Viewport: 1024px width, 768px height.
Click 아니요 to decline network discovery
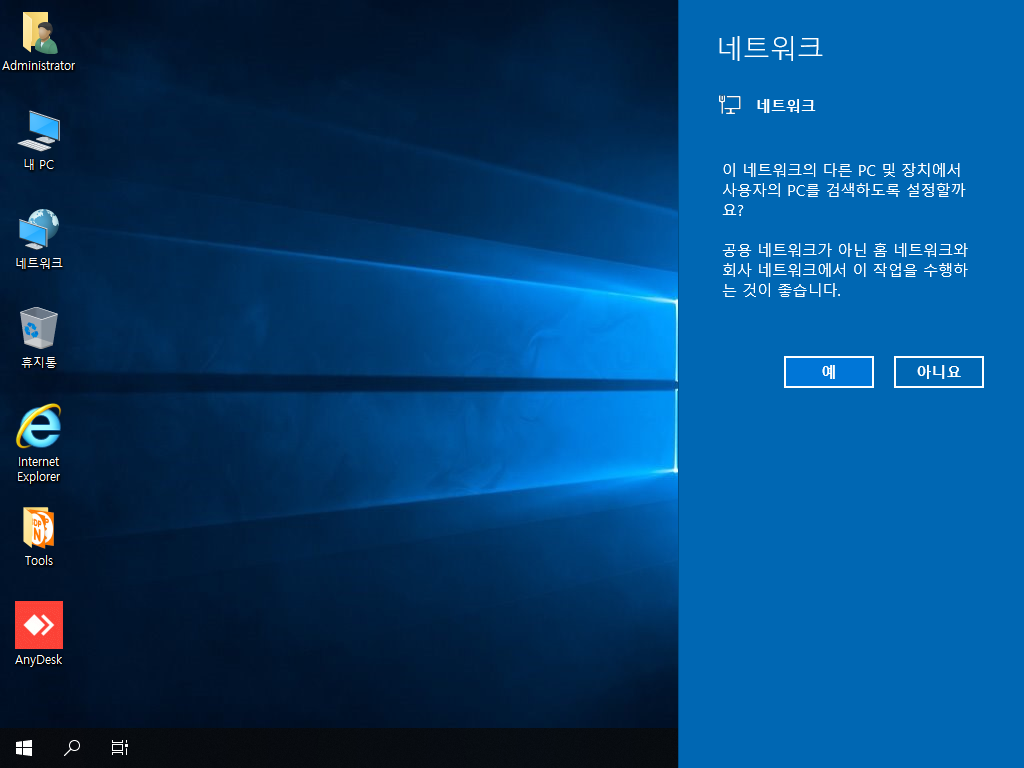pos(938,372)
